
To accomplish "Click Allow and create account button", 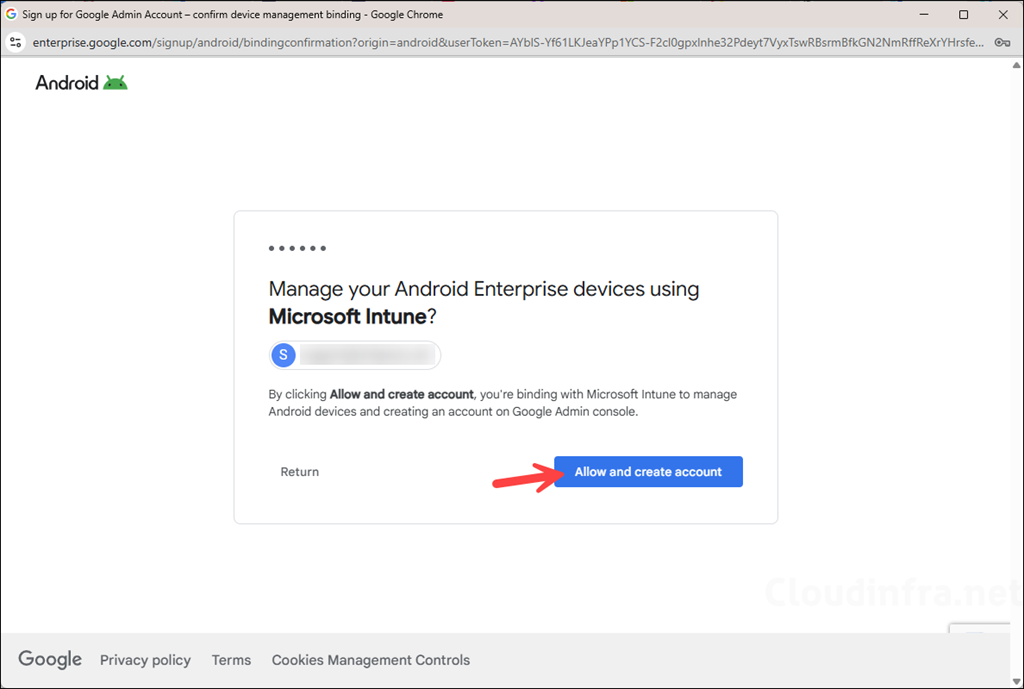I will tap(648, 472).
